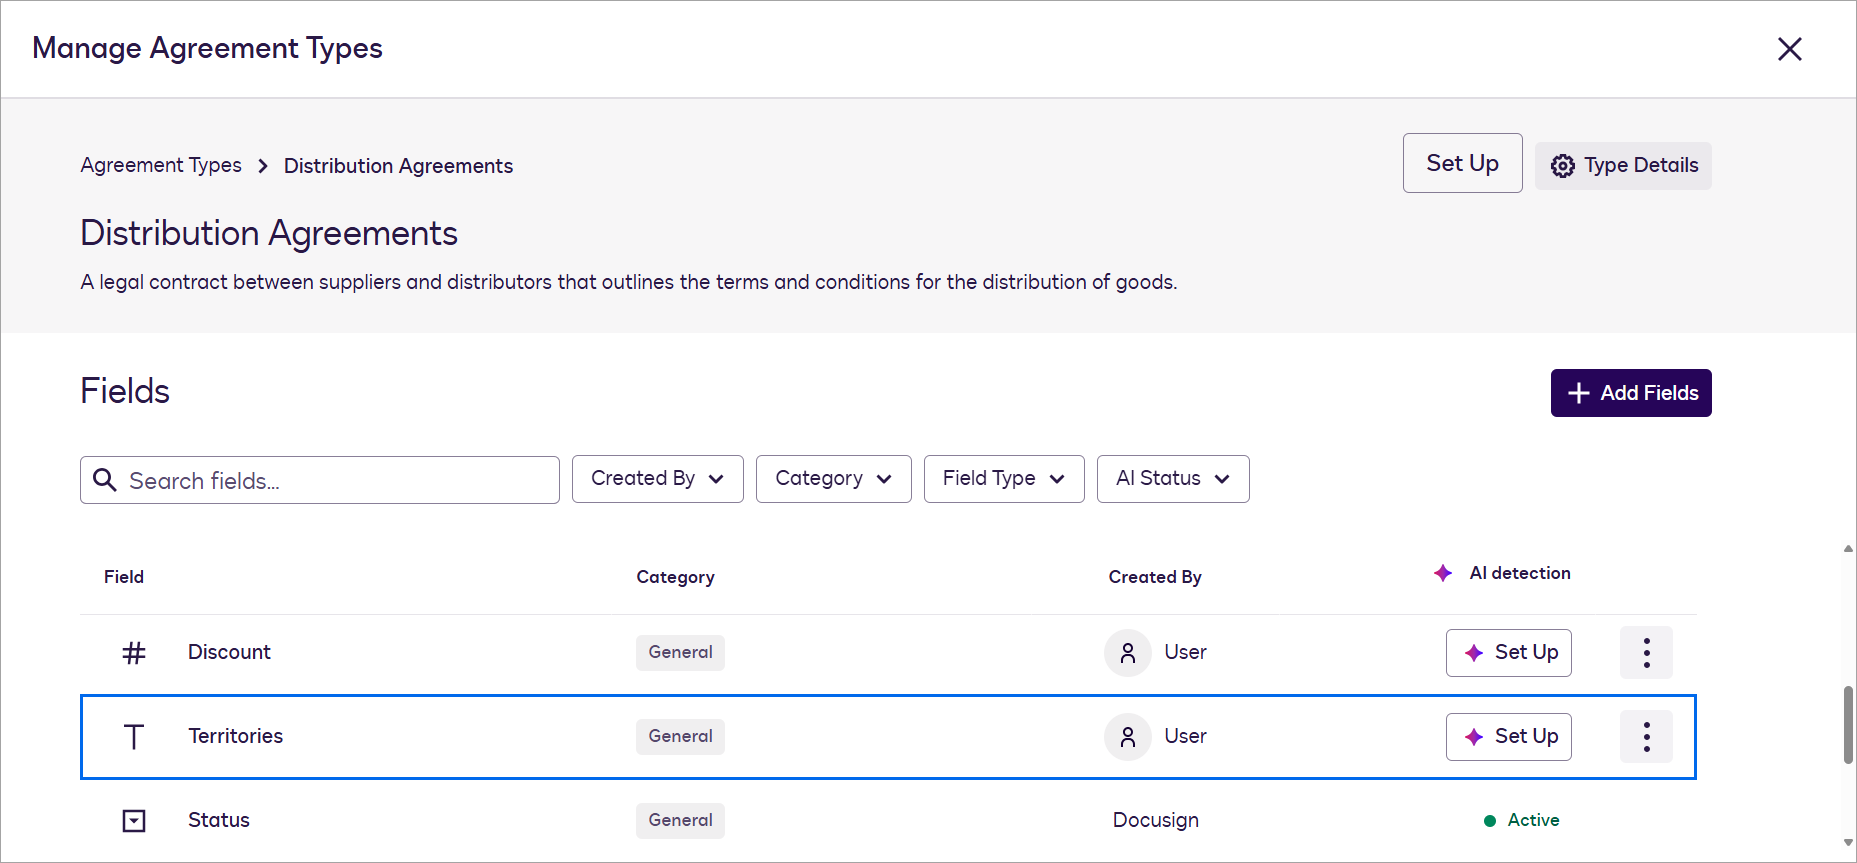Open the Field Type filter dropdown

(x=1004, y=479)
